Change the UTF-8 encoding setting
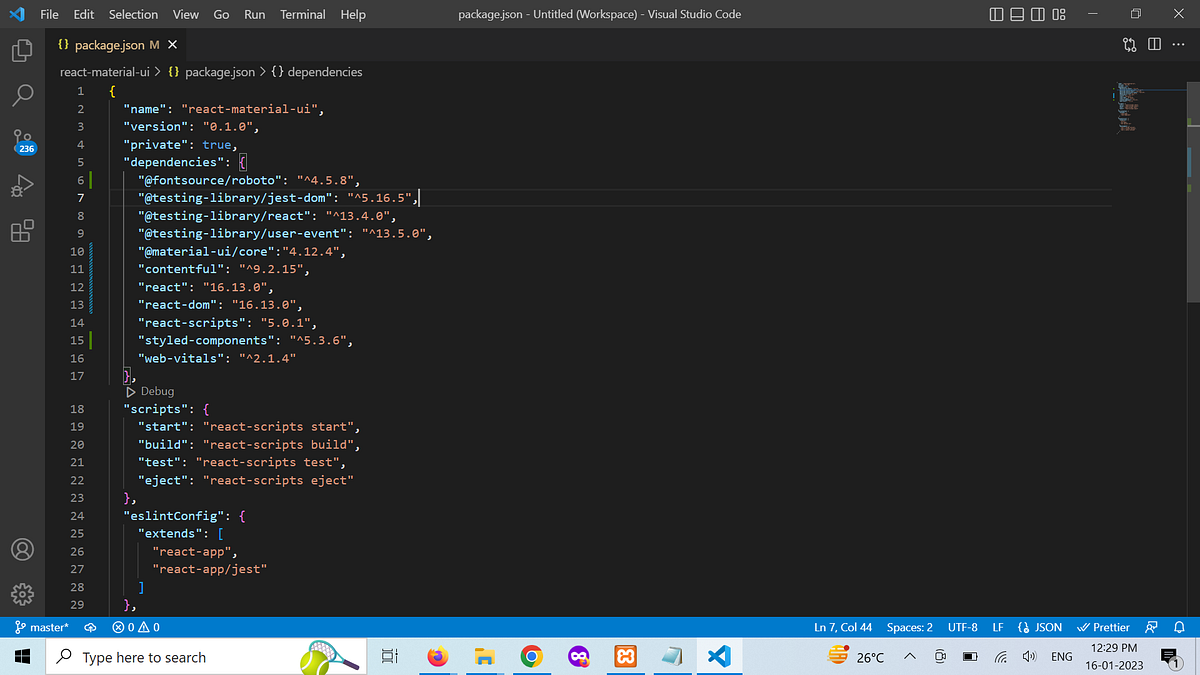The height and width of the screenshot is (675, 1200). coord(962,627)
